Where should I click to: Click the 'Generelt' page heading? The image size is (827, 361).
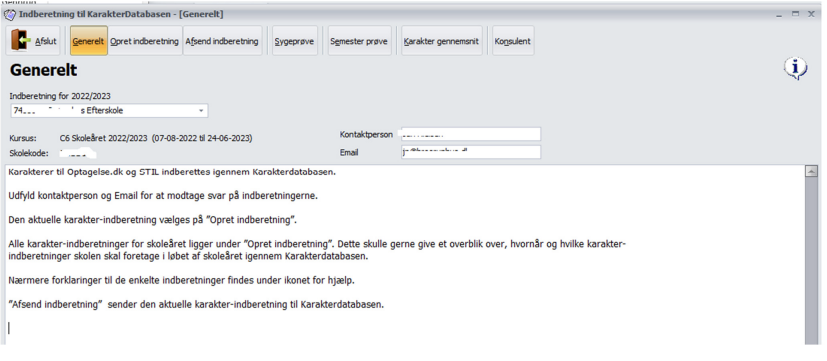click(x=43, y=70)
